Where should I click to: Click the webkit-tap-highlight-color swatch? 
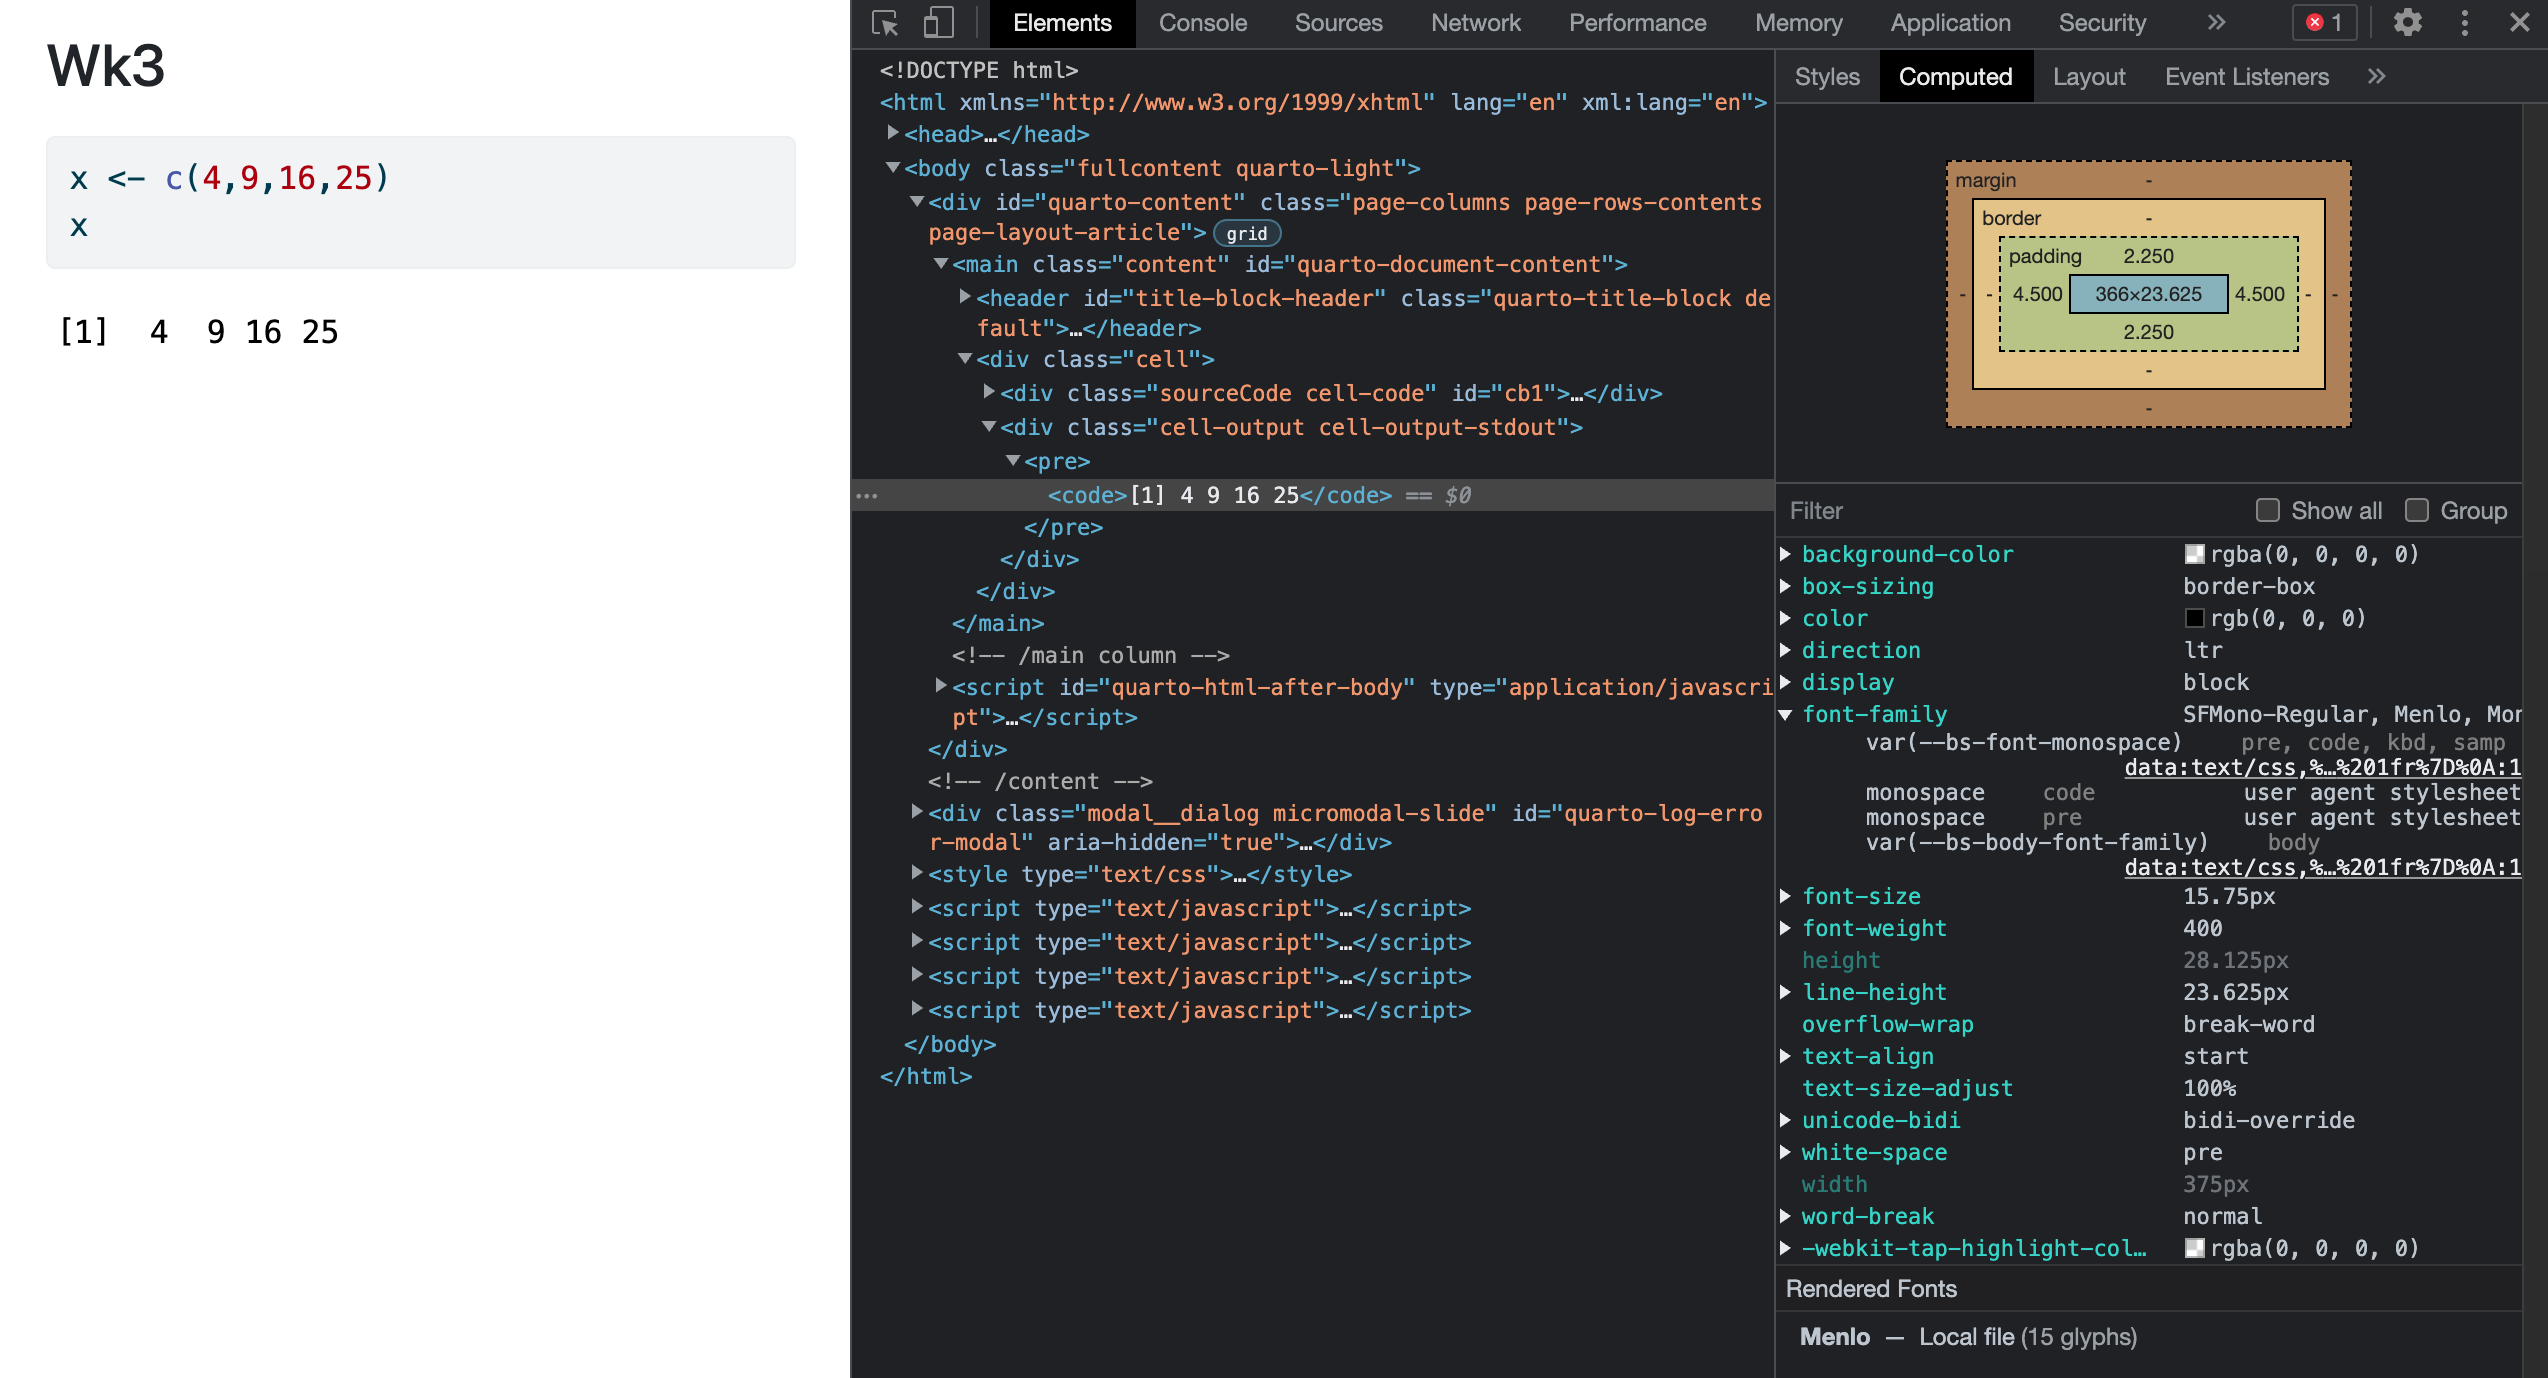(2195, 1248)
